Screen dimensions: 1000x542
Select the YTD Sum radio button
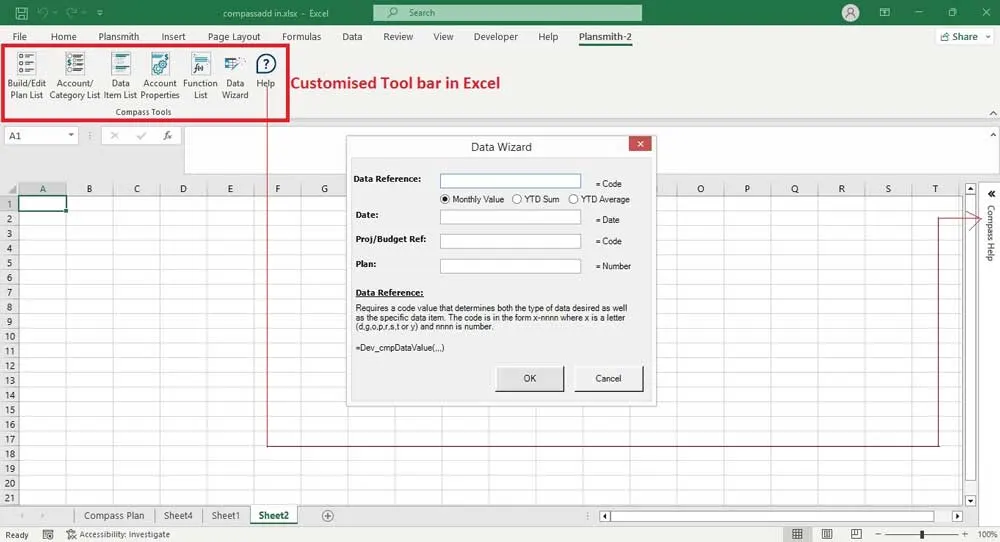coord(517,199)
